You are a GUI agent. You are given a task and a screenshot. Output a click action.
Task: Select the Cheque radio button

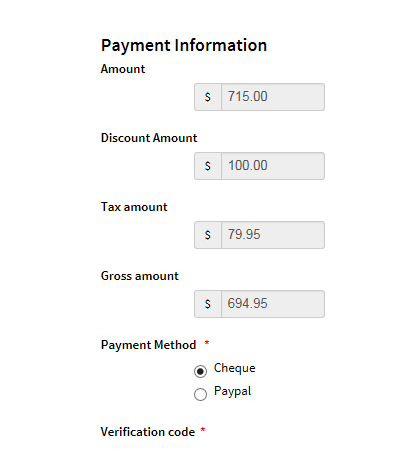200,371
